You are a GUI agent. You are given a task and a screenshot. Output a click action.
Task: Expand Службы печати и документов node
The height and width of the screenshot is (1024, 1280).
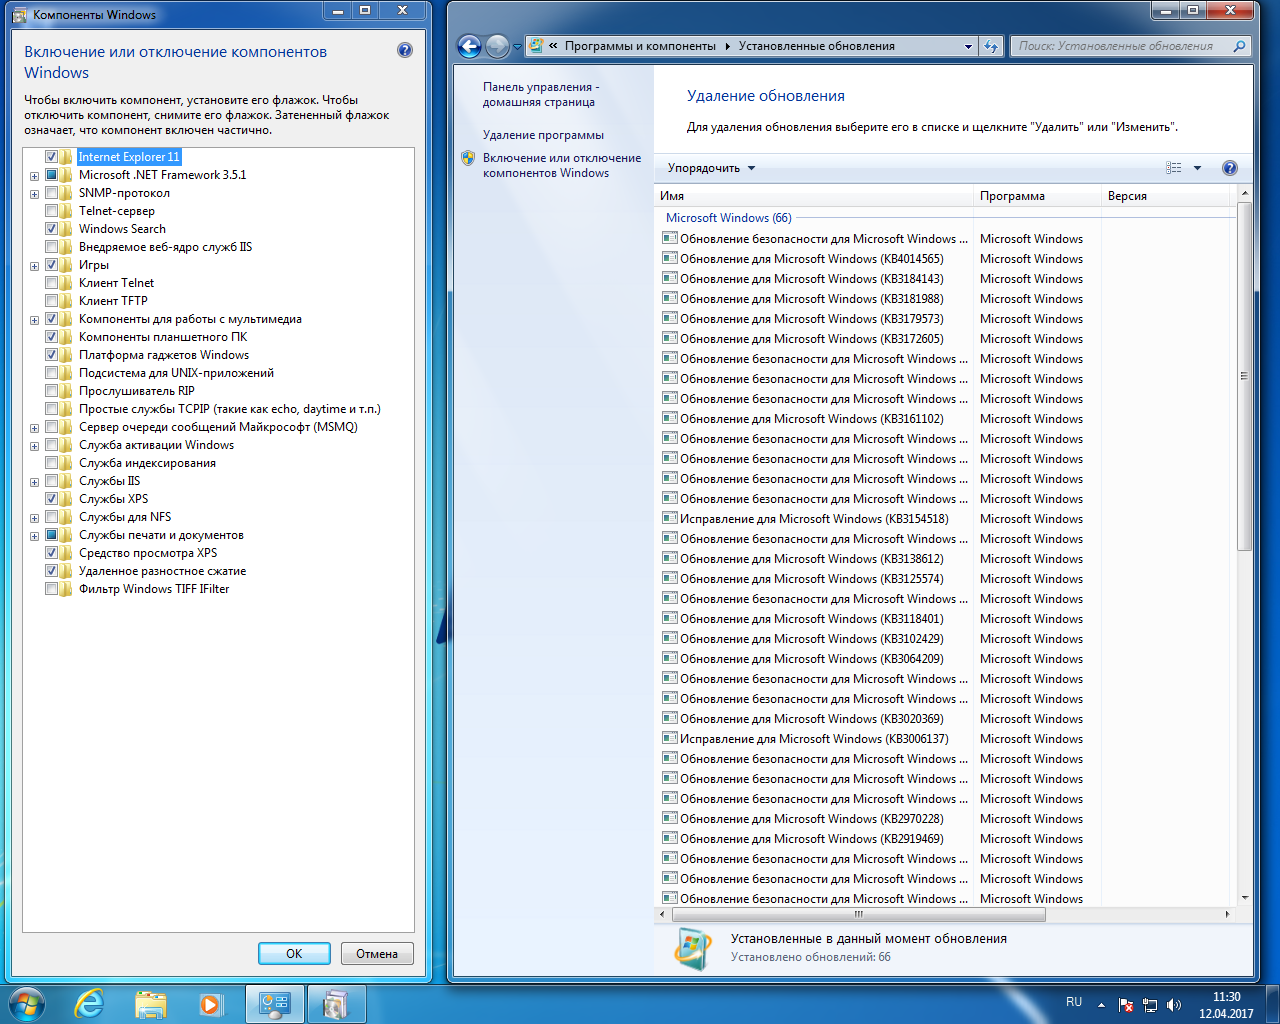34,536
